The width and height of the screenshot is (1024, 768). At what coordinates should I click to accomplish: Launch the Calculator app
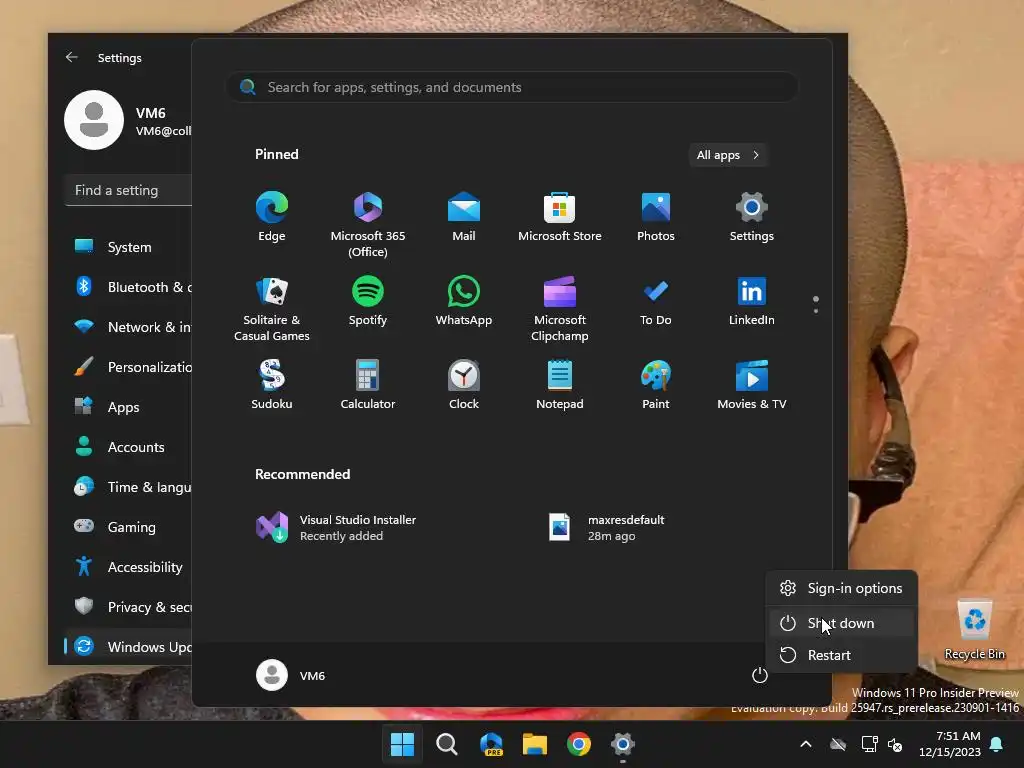pos(368,385)
